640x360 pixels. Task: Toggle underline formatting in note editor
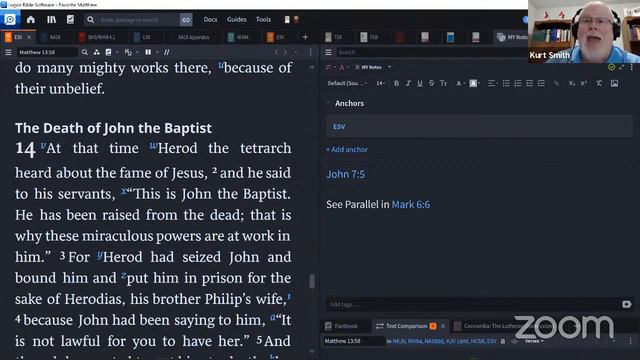tap(420, 83)
